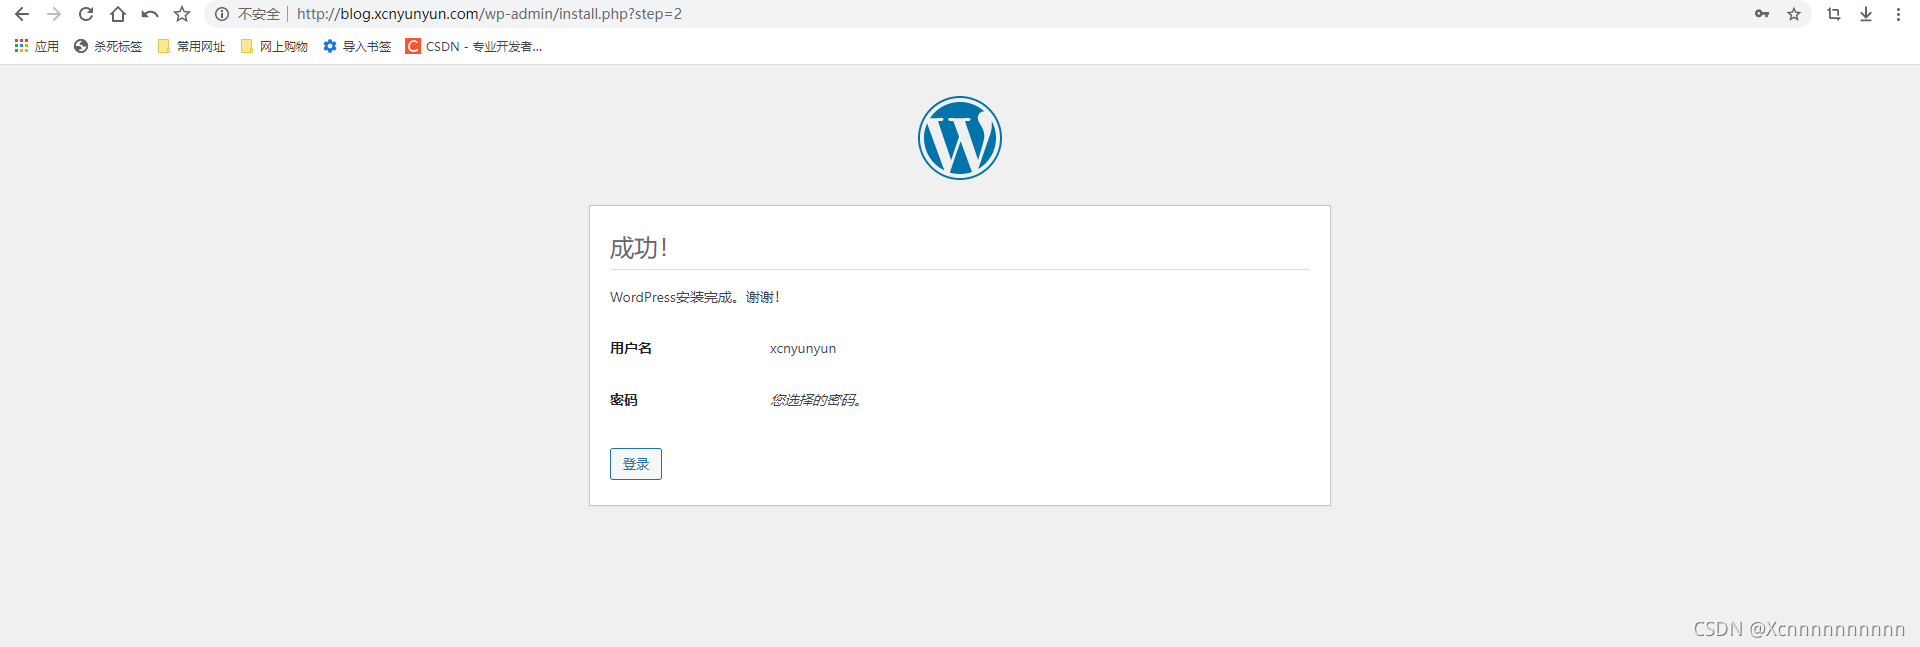Image resolution: width=1920 pixels, height=647 pixels.
Task: Open the 常用网址 bookmark folder
Action: (x=191, y=46)
